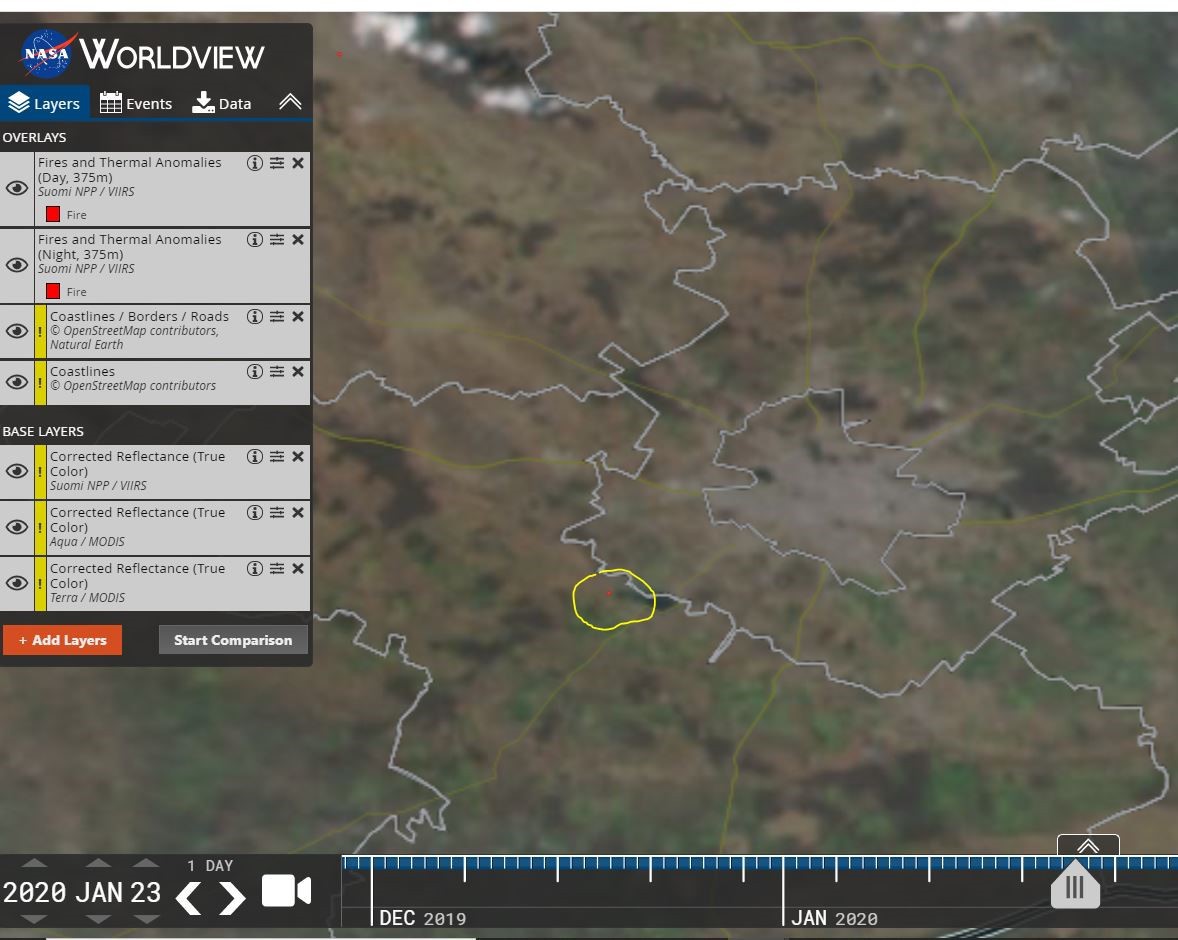Click the JAN month field
This screenshot has width=1178, height=940.
click(99, 892)
